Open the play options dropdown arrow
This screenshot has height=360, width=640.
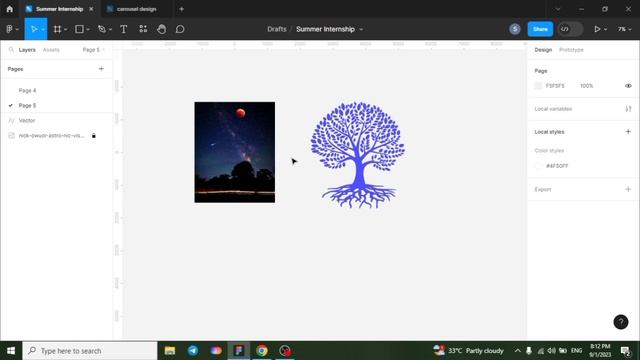click(x=605, y=29)
